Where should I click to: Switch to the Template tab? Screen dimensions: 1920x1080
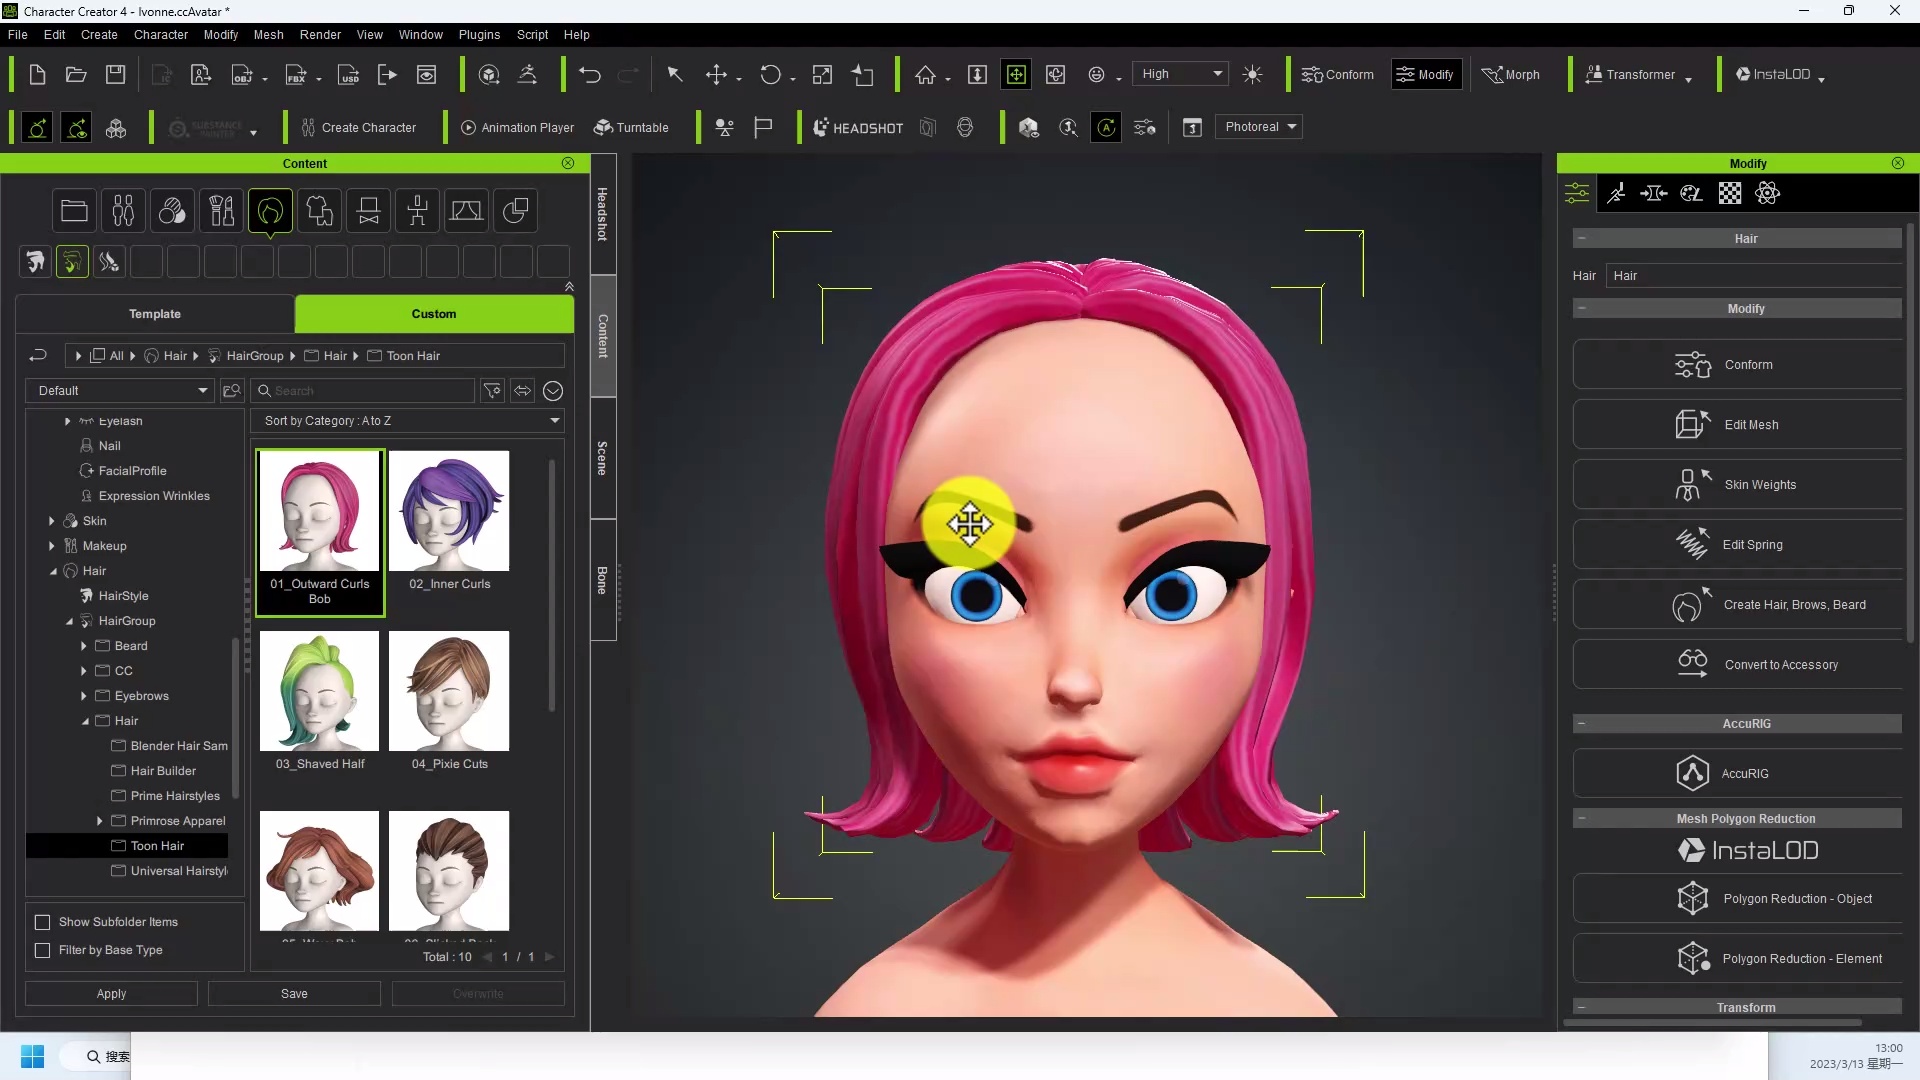[x=155, y=314]
